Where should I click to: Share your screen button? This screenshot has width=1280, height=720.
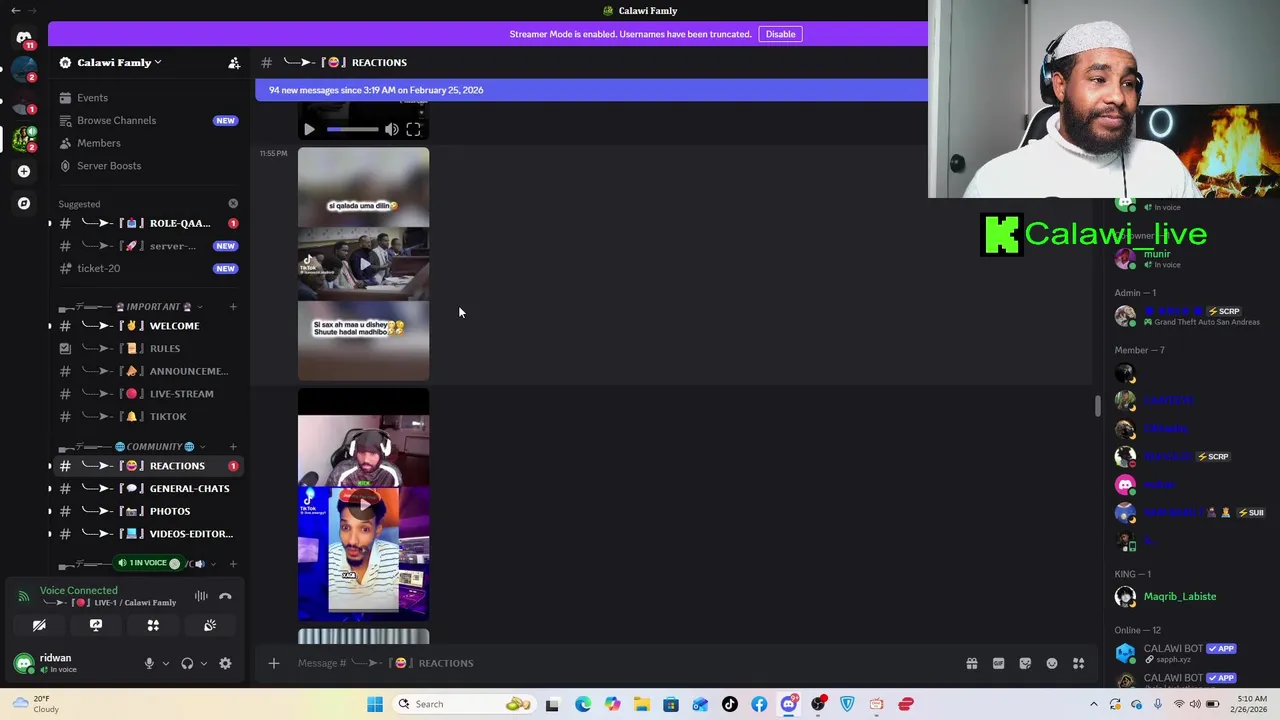click(x=96, y=625)
